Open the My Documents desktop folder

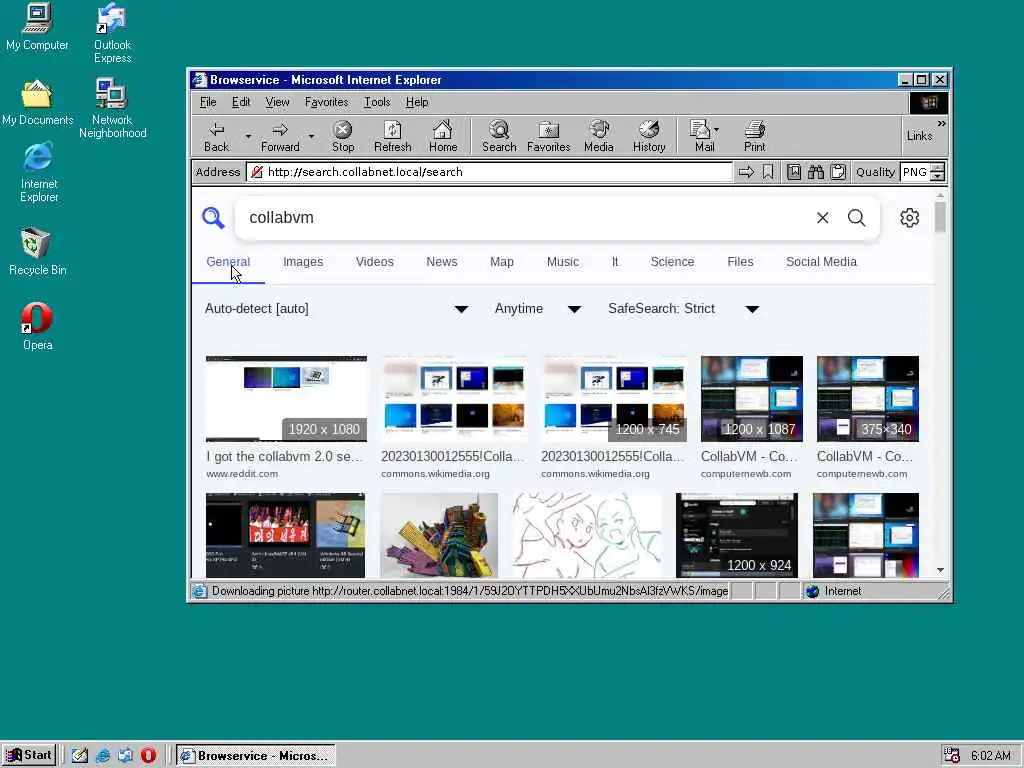click(37, 103)
